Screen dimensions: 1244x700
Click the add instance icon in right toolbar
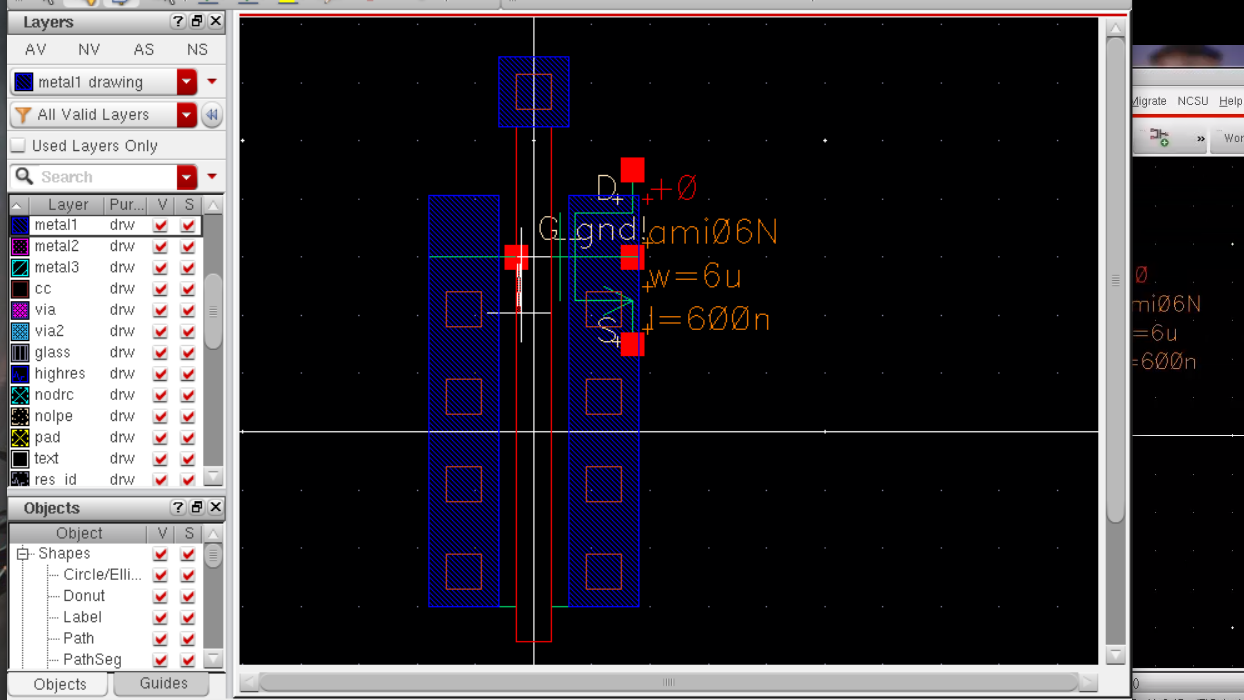tap(1159, 137)
